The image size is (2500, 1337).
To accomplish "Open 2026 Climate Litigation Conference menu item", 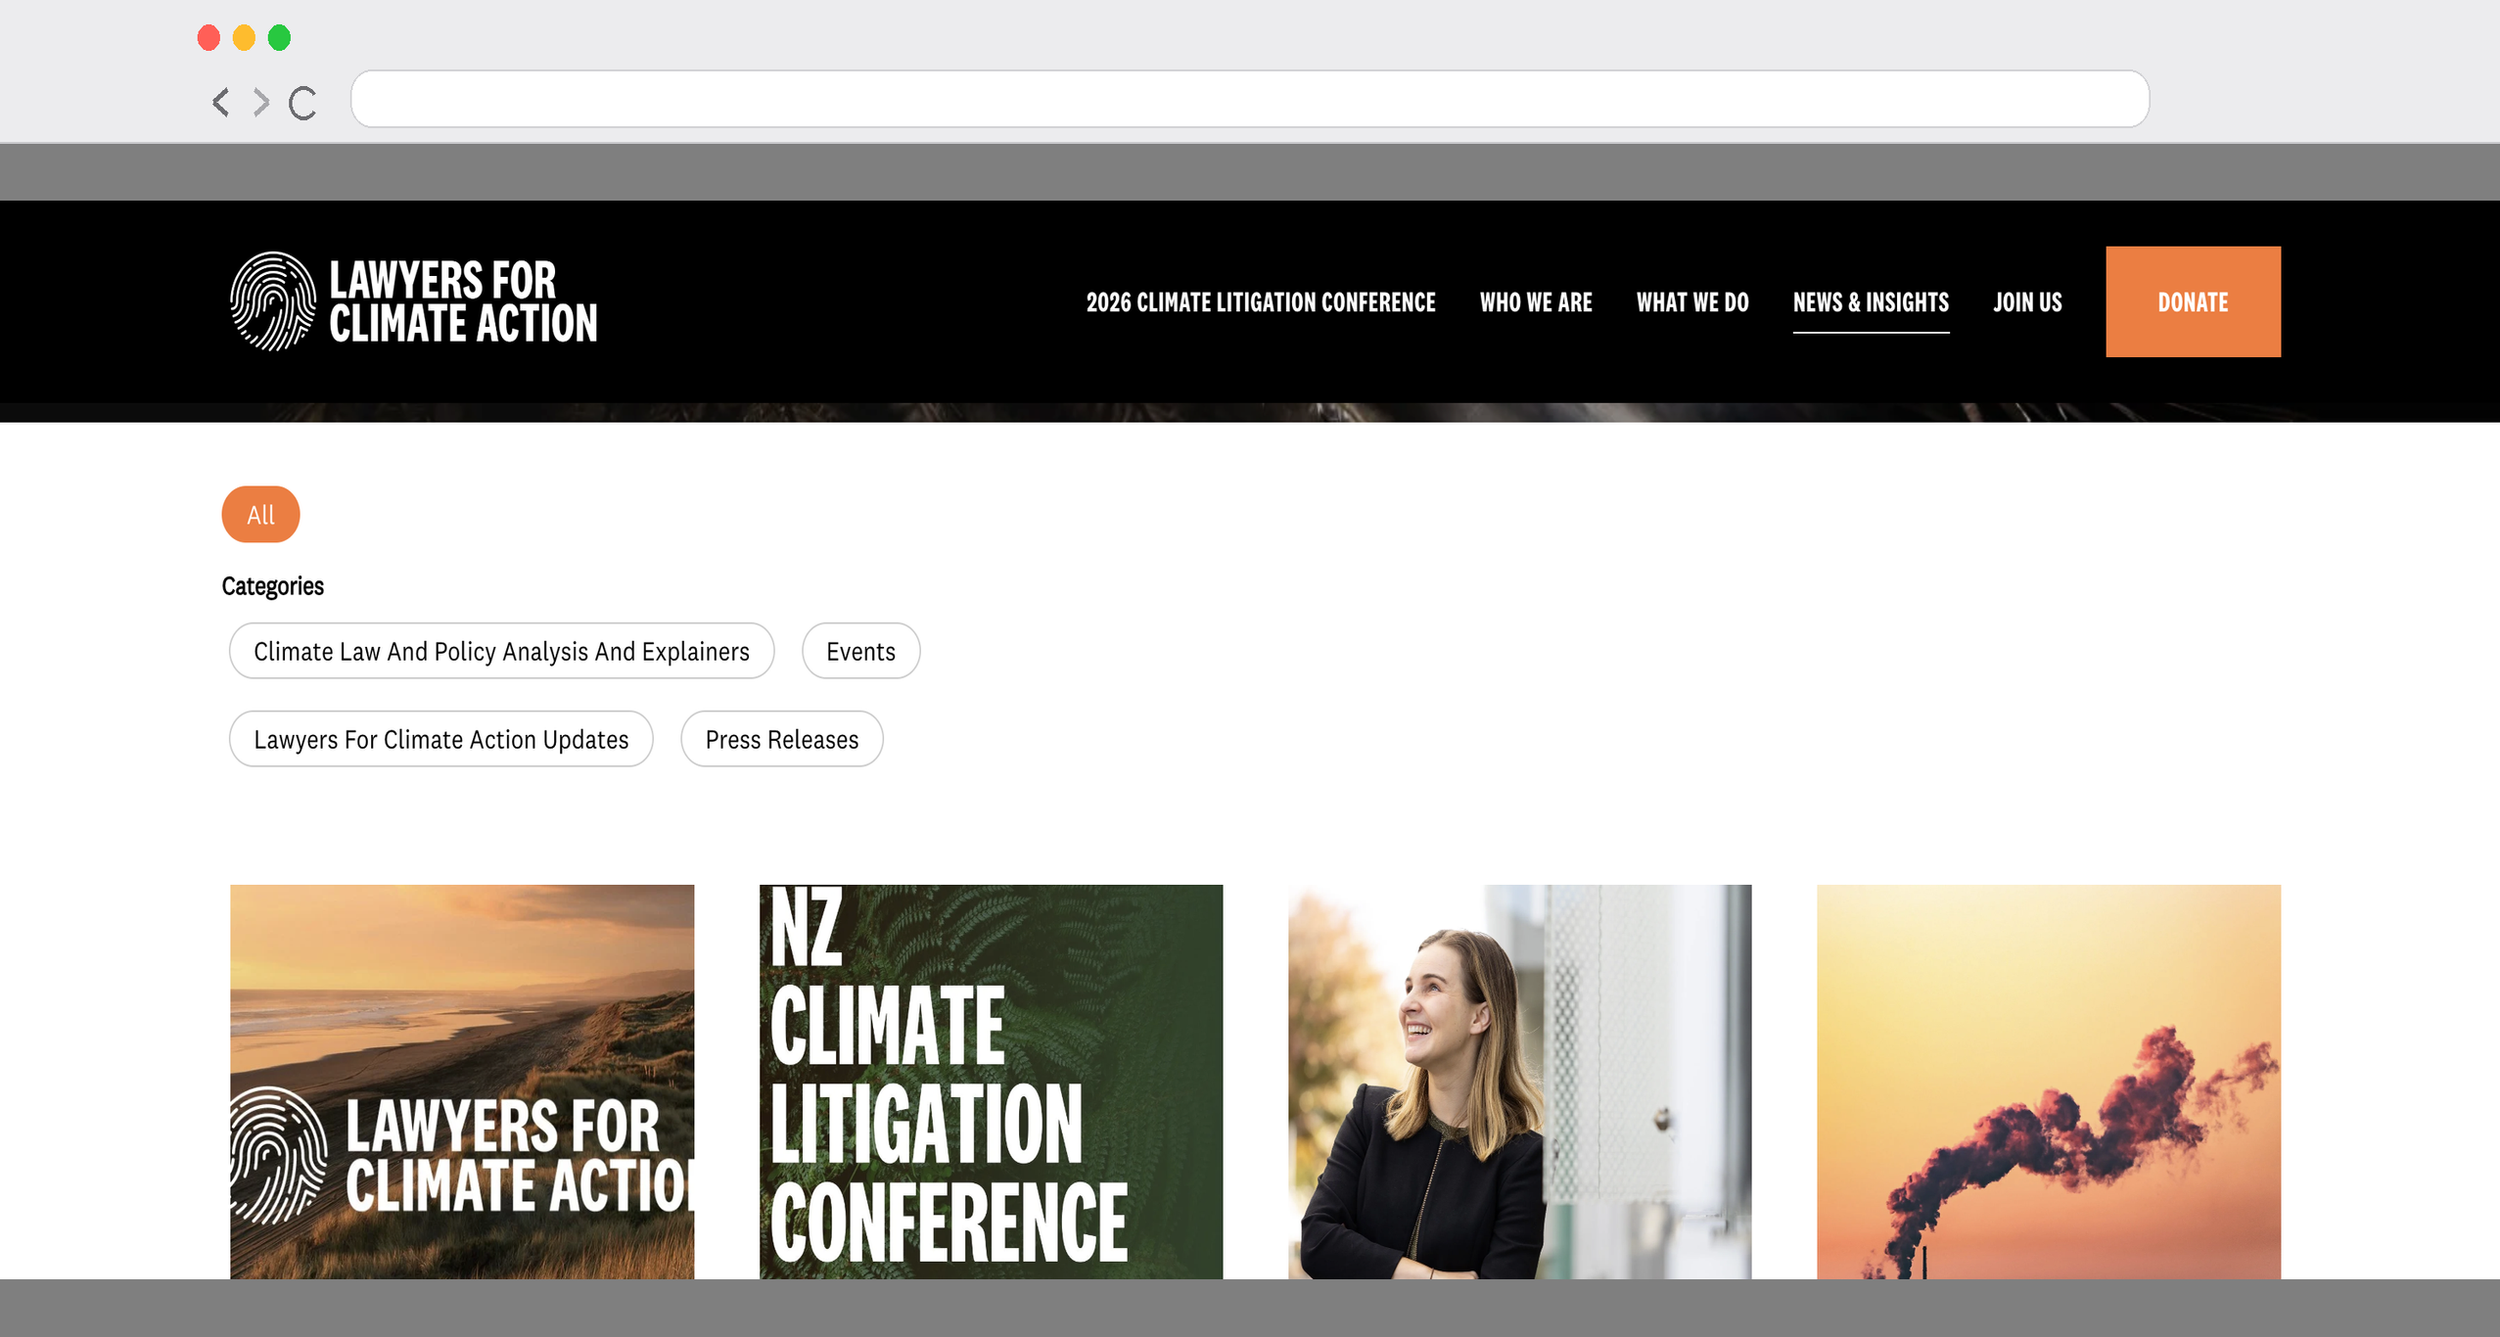I will (x=1260, y=302).
